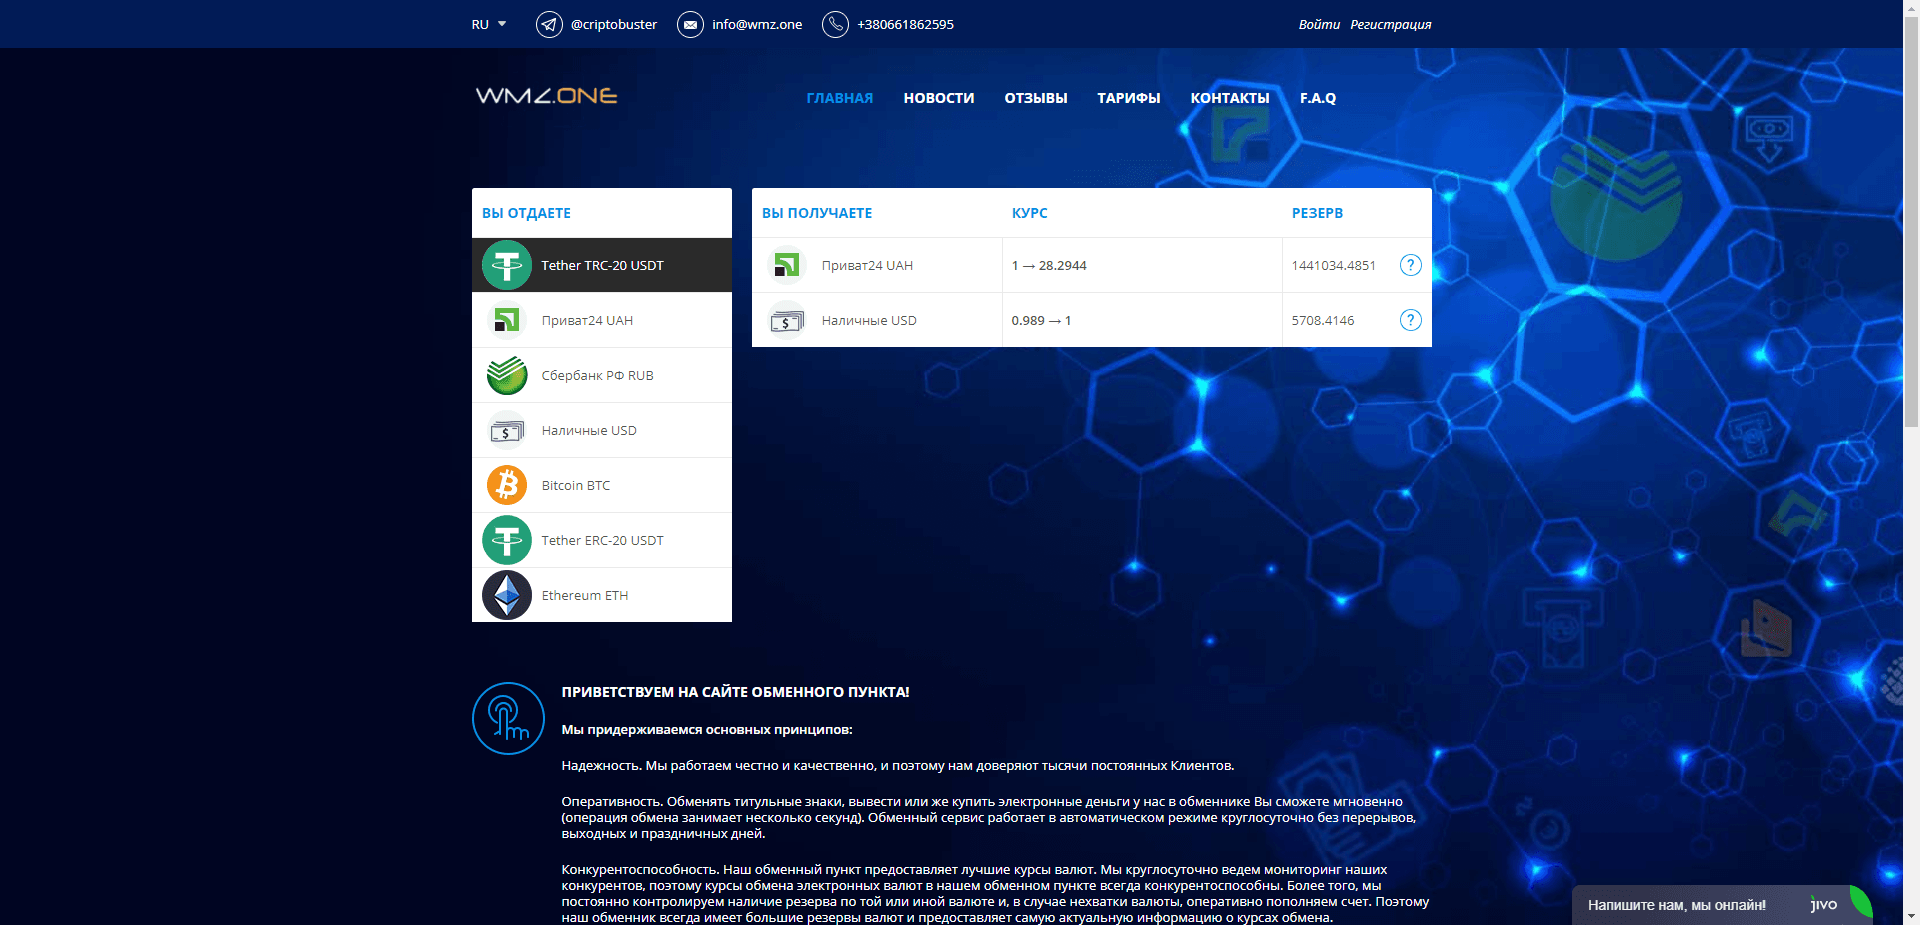
Task: Click help icon for Приват24 UAH reserve
Action: (1410, 265)
